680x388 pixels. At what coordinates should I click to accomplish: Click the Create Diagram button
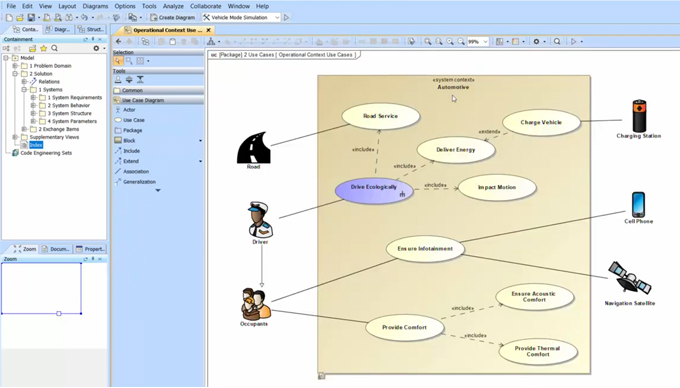(x=173, y=17)
